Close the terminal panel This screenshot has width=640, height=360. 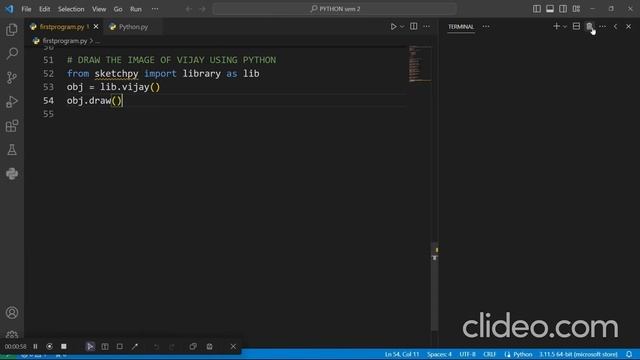(x=629, y=27)
